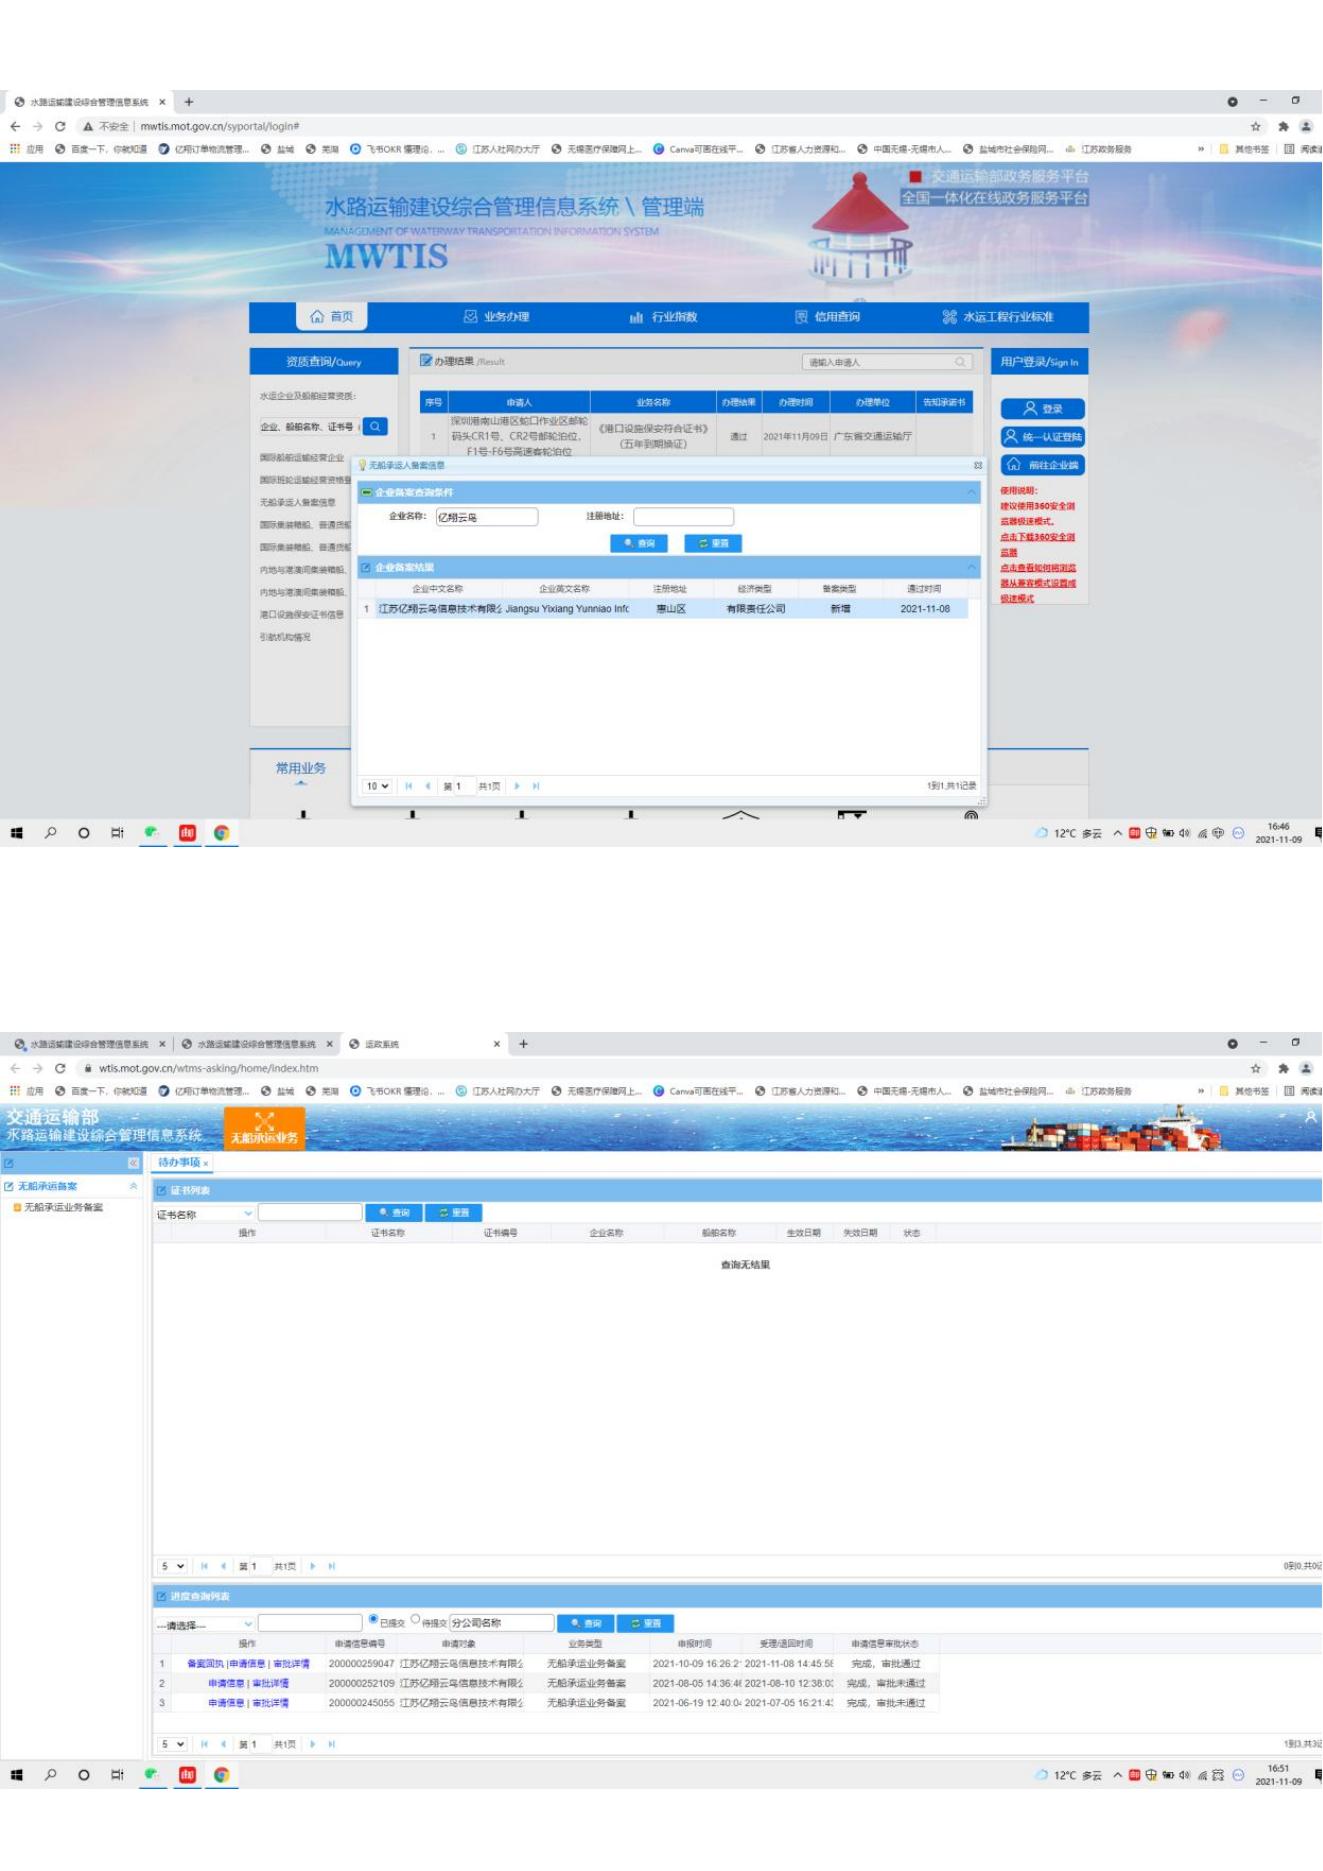This screenshot has height=1871, width=1323.
Task: Click the magnifier icon in the 请输入申请人 box
Action: click(960, 362)
